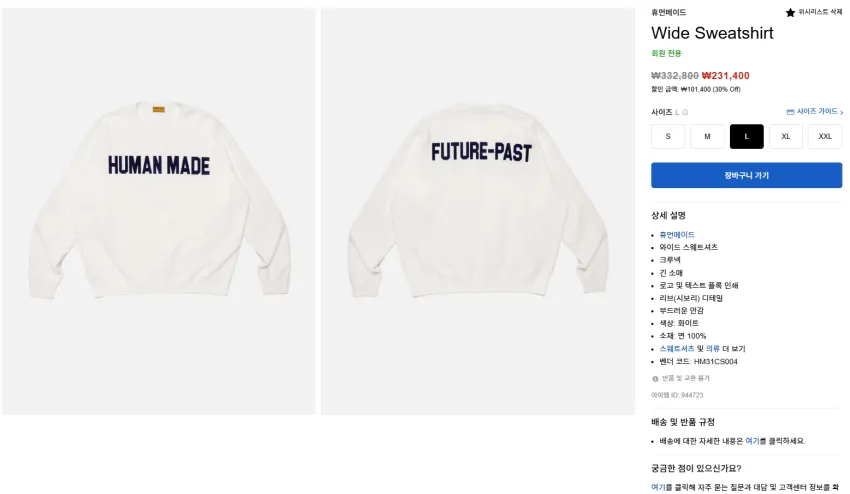Click the size guide ruler icon
Screen dimensions: 850x494
tap(790, 112)
